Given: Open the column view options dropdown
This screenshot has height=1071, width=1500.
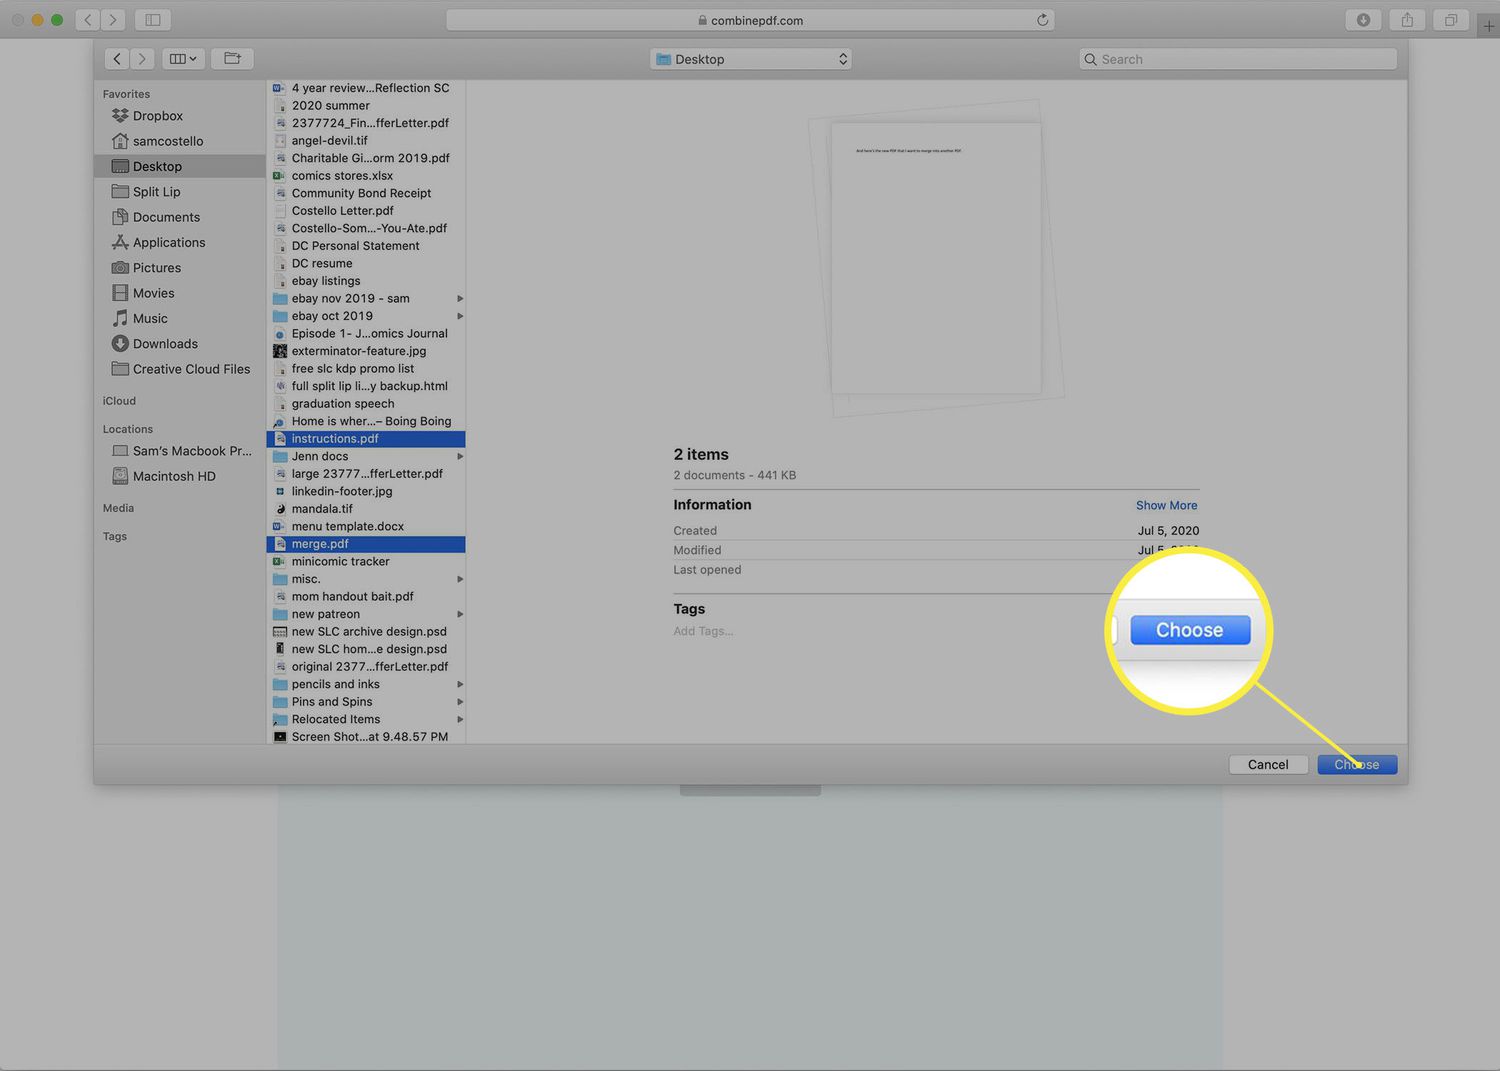Looking at the screenshot, I should tap(182, 59).
